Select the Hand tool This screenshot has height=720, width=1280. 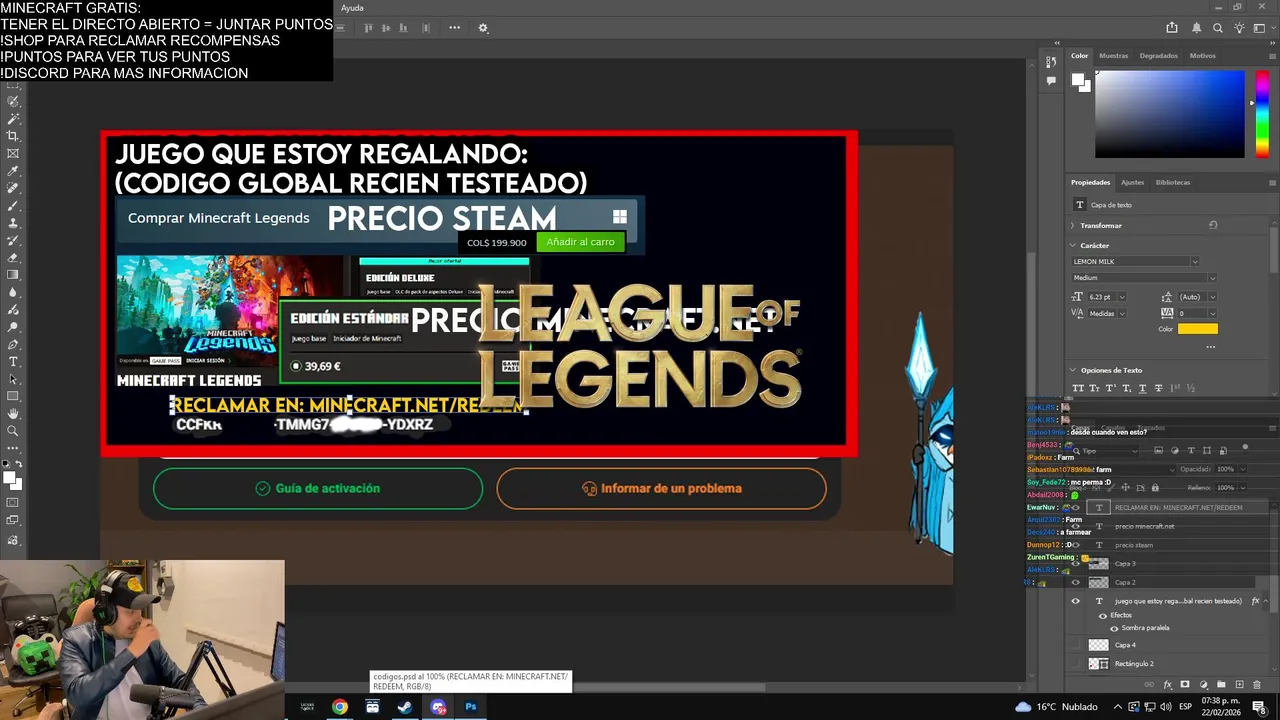pos(13,414)
